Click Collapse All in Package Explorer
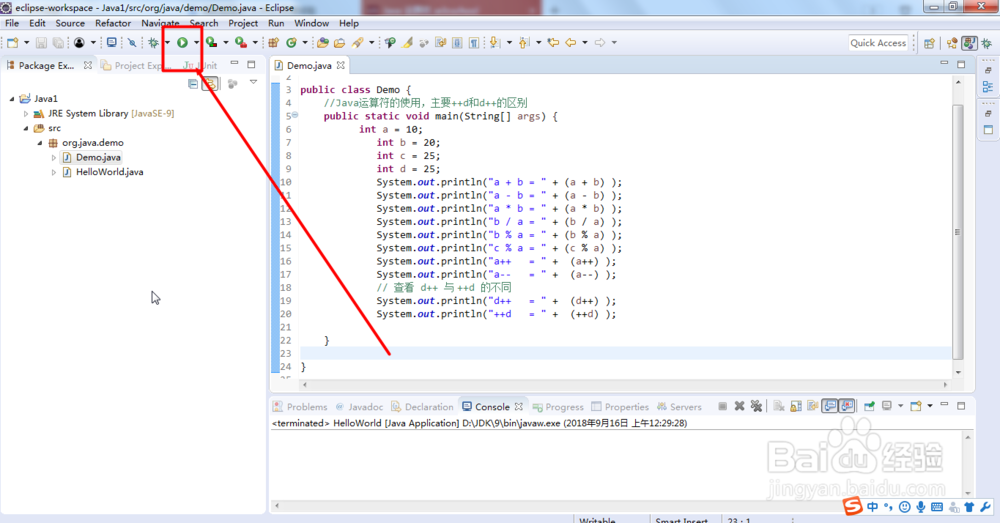1000x523 pixels. click(193, 84)
